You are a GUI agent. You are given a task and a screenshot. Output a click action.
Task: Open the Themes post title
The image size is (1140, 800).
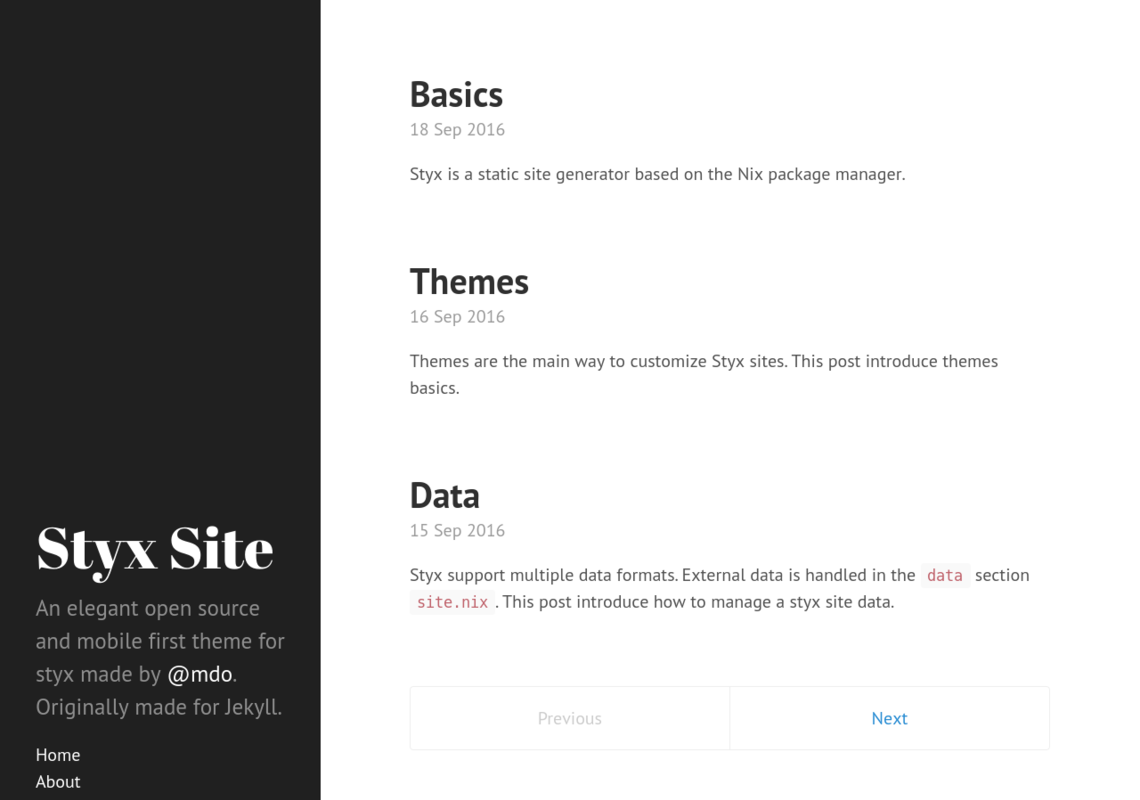pyautogui.click(x=469, y=281)
